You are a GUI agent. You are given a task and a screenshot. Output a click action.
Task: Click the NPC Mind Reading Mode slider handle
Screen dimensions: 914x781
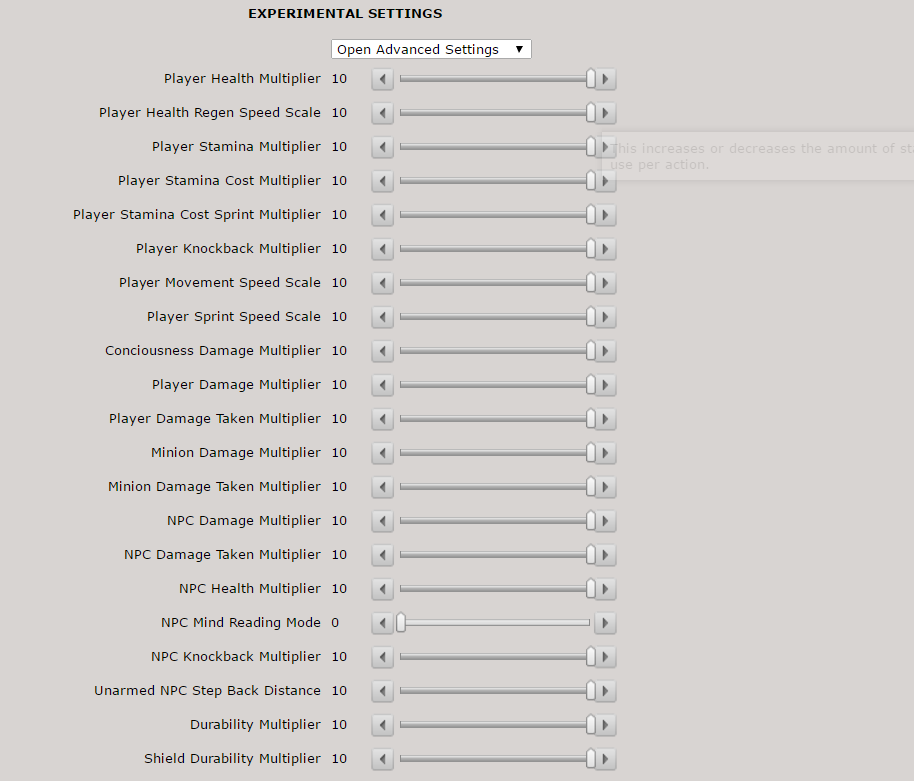click(401, 623)
